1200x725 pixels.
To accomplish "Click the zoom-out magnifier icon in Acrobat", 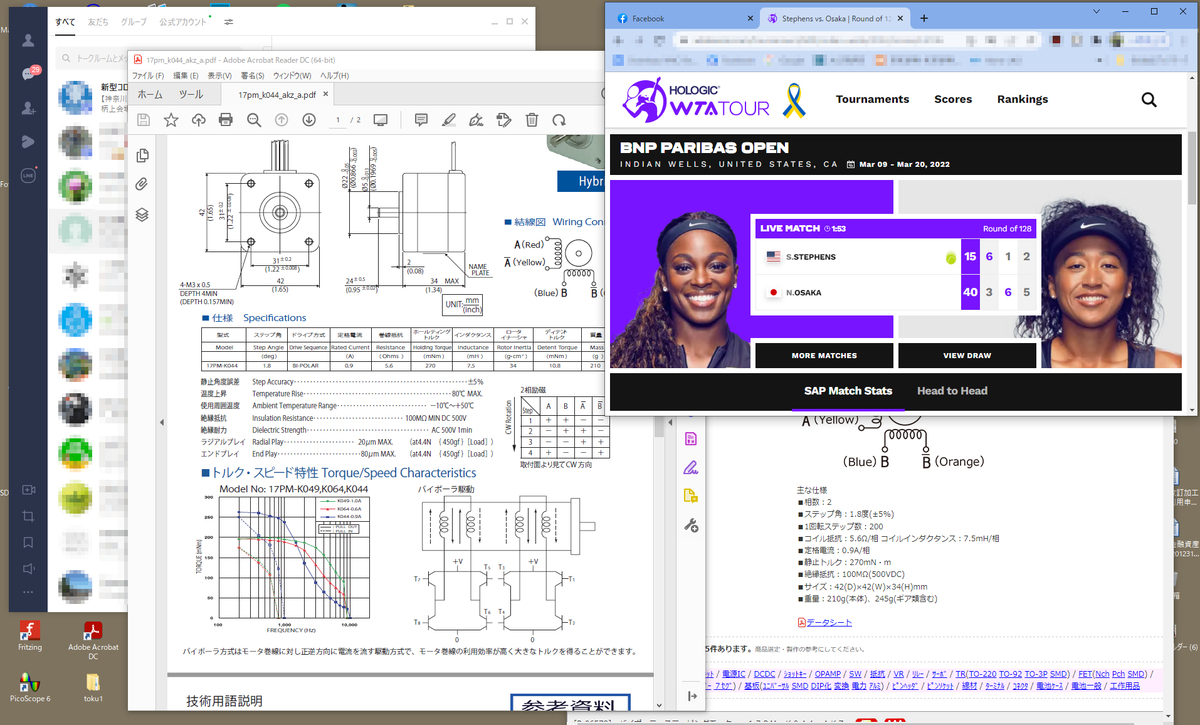I will pos(254,120).
